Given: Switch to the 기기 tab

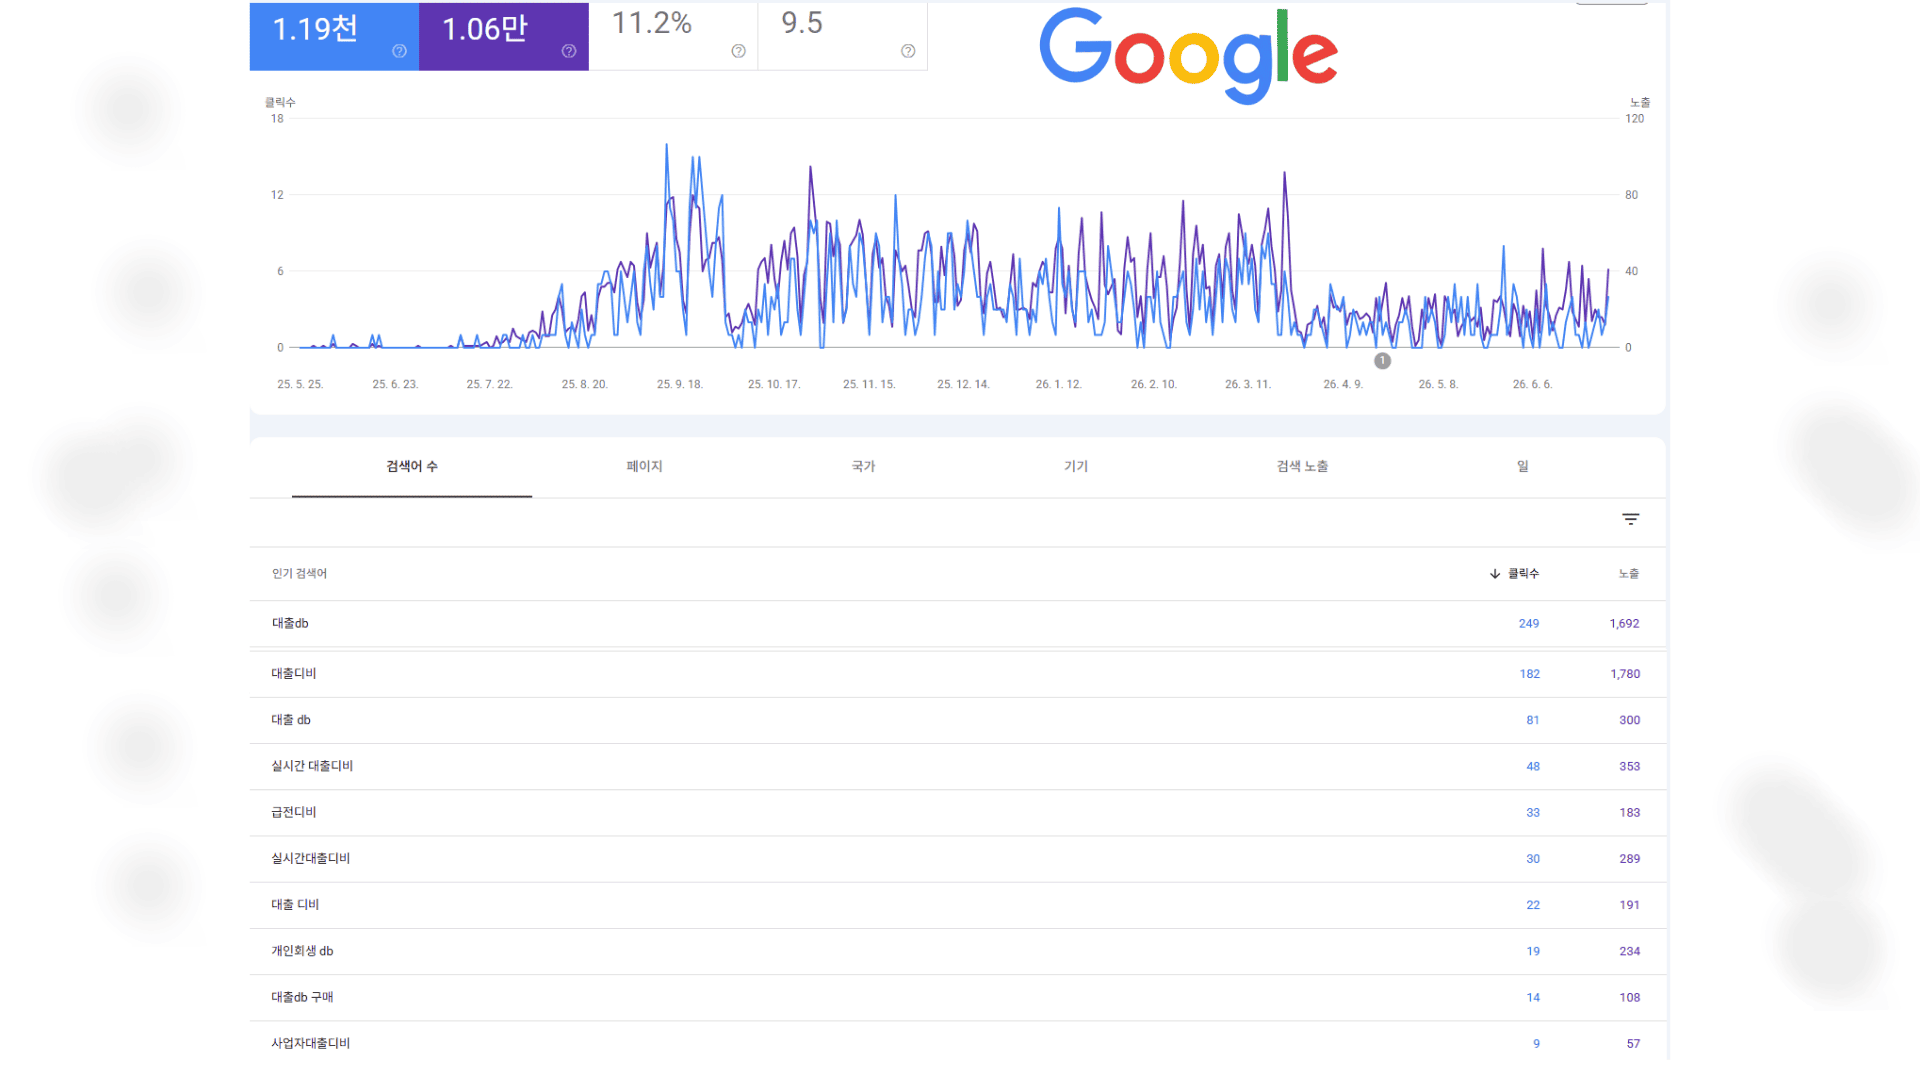Looking at the screenshot, I should 1076,467.
